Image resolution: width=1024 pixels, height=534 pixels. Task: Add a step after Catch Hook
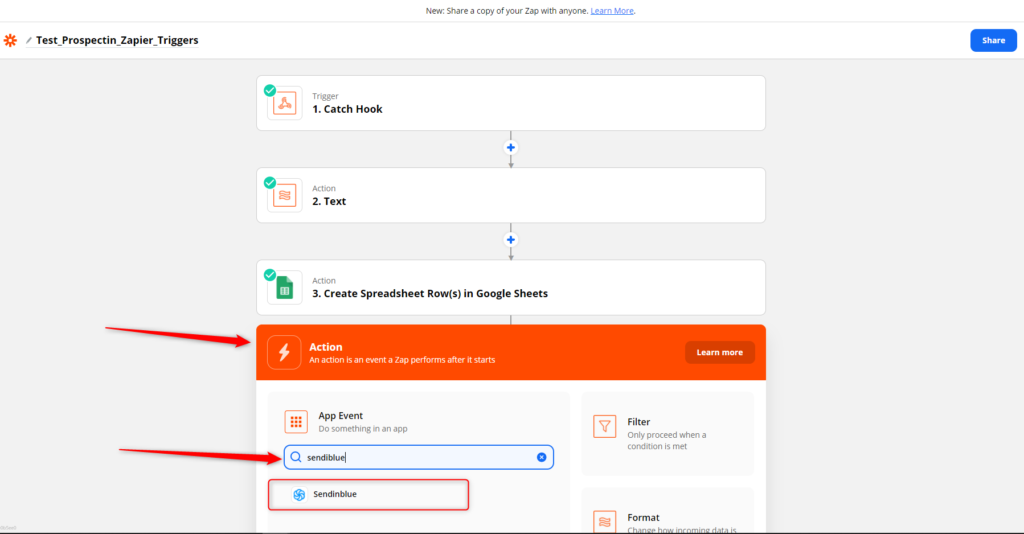[x=511, y=148]
